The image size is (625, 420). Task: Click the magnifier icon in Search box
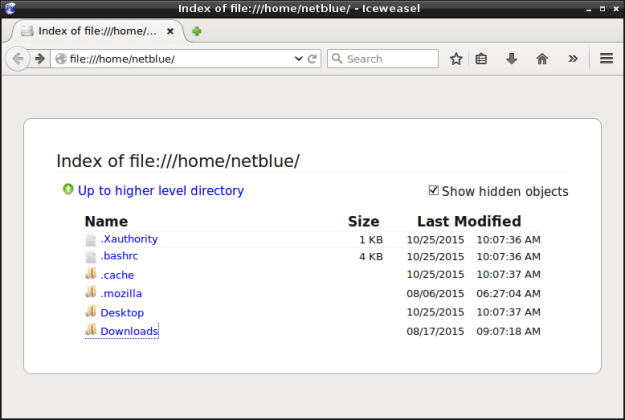(x=337, y=59)
